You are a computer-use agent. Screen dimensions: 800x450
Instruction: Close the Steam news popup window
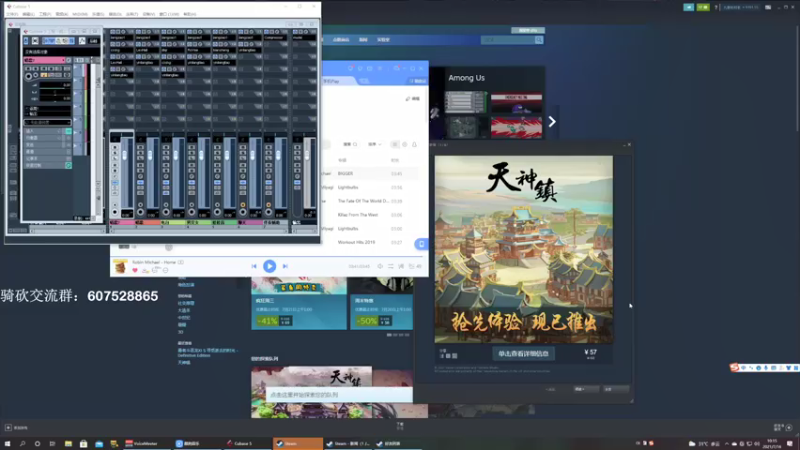click(629, 145)
